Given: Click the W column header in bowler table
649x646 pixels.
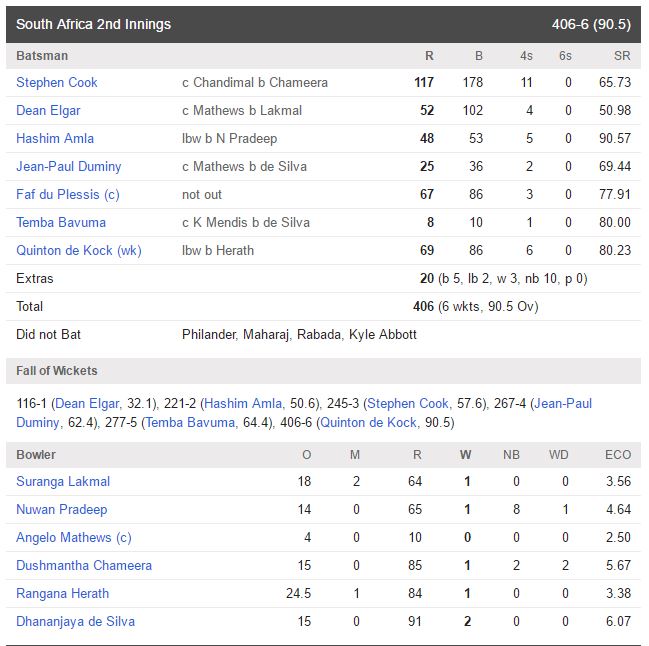Looking at the screenshot, I should click(466, 455).
